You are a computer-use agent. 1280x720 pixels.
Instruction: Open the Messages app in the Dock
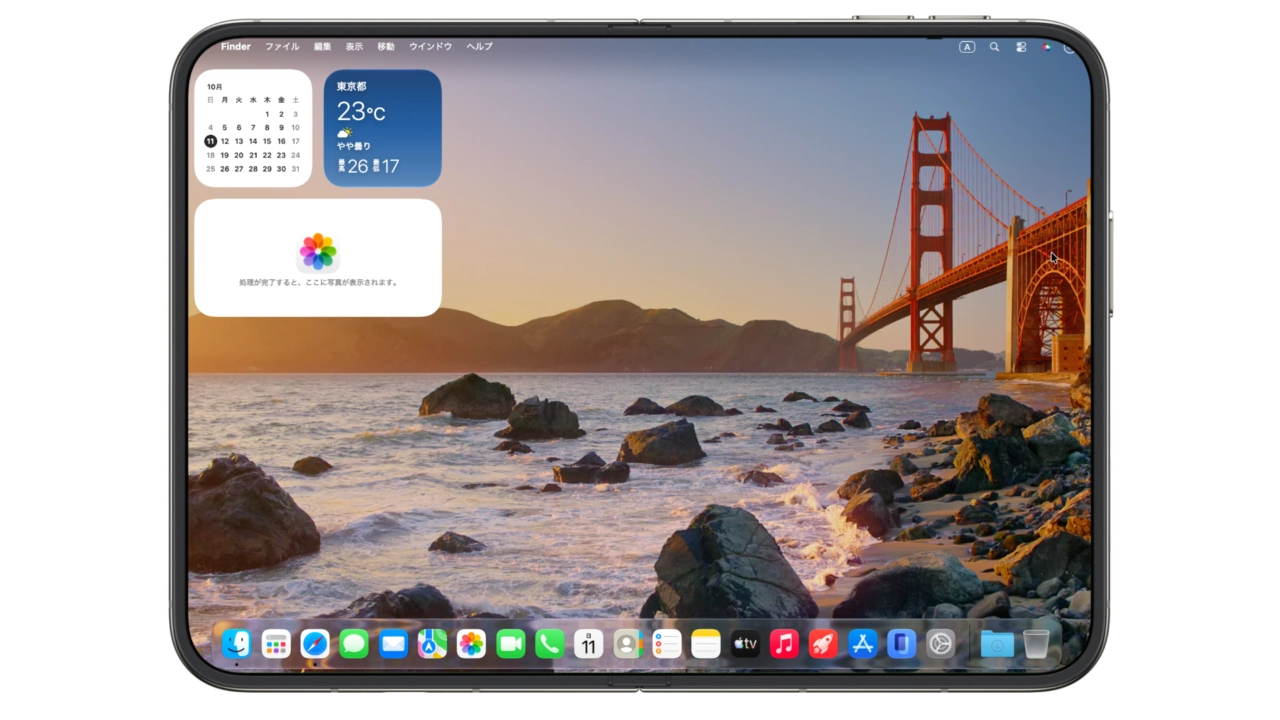(354, 644)
